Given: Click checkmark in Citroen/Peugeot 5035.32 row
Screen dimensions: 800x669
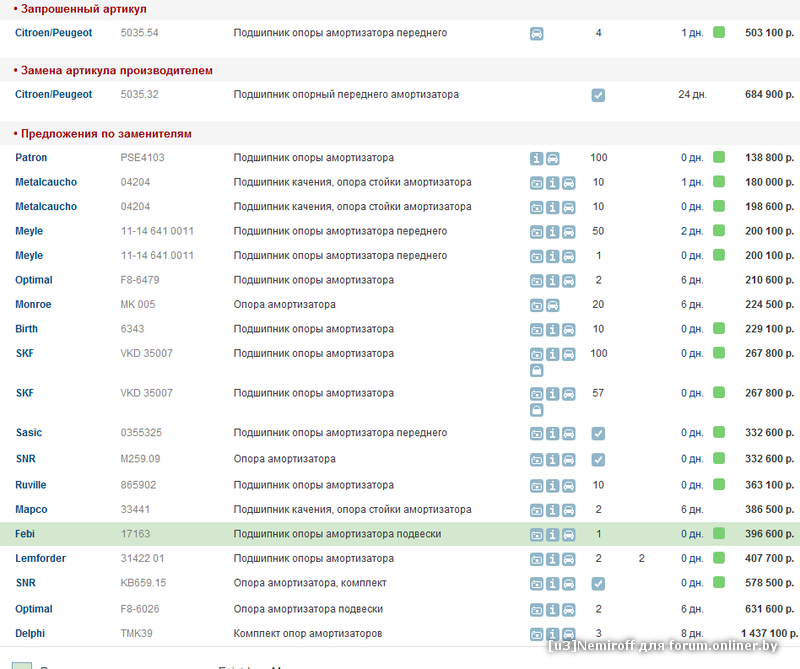Looking at the screenshot, I should 598,95.
